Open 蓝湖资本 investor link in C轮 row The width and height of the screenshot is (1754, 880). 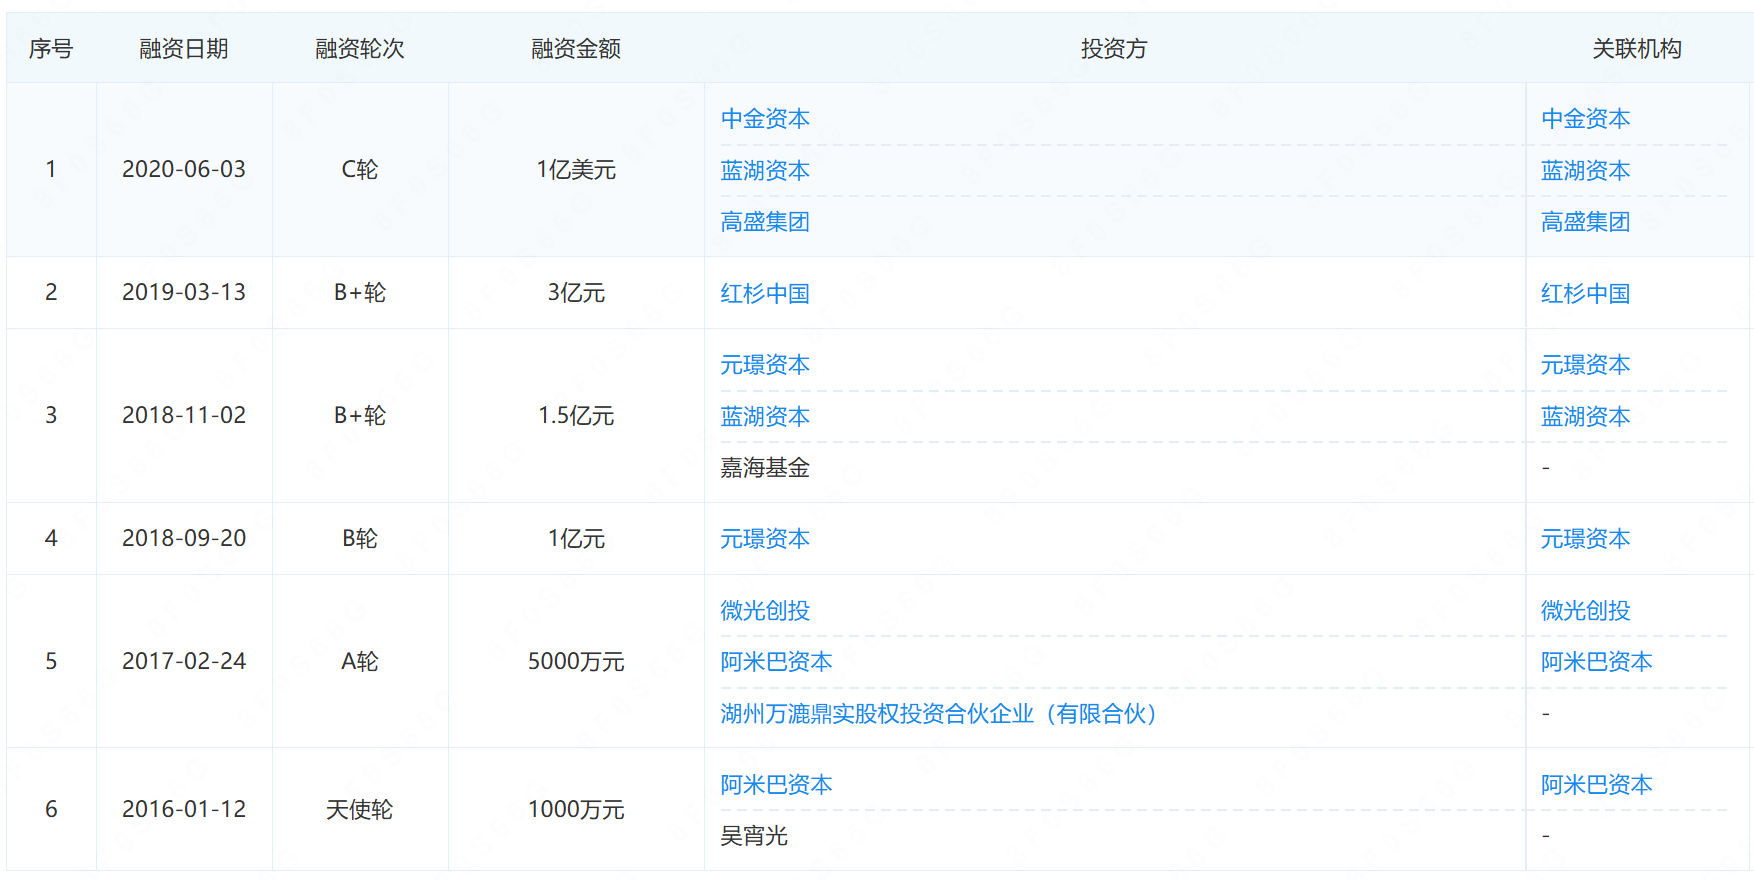(x=765, y=171)
